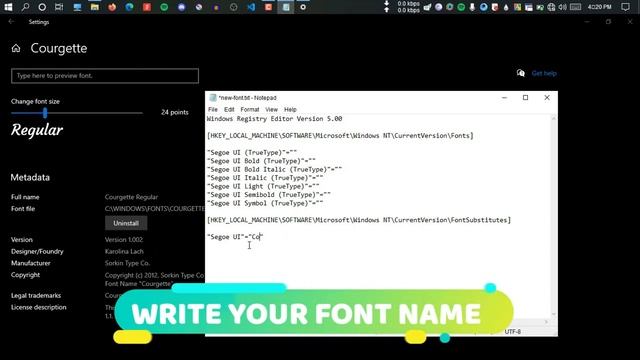
Task: Open Notepad View menu
Action: coord(271,109)
